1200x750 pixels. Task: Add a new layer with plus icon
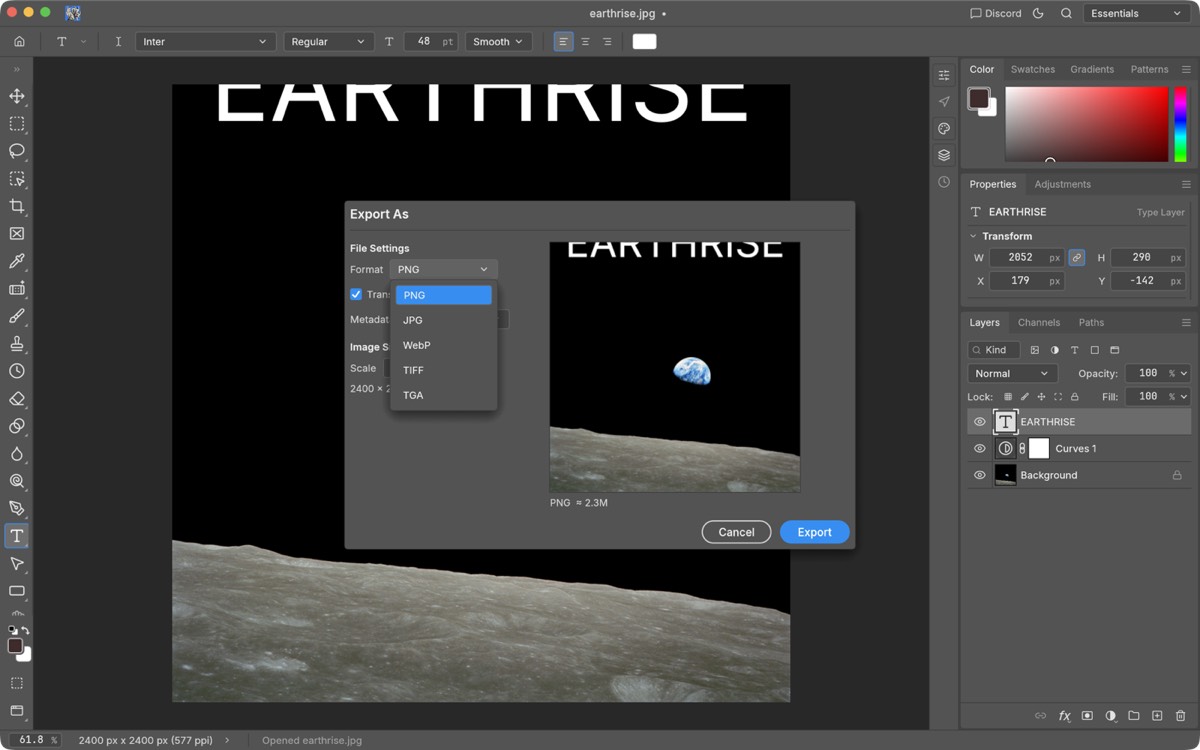1157,716
